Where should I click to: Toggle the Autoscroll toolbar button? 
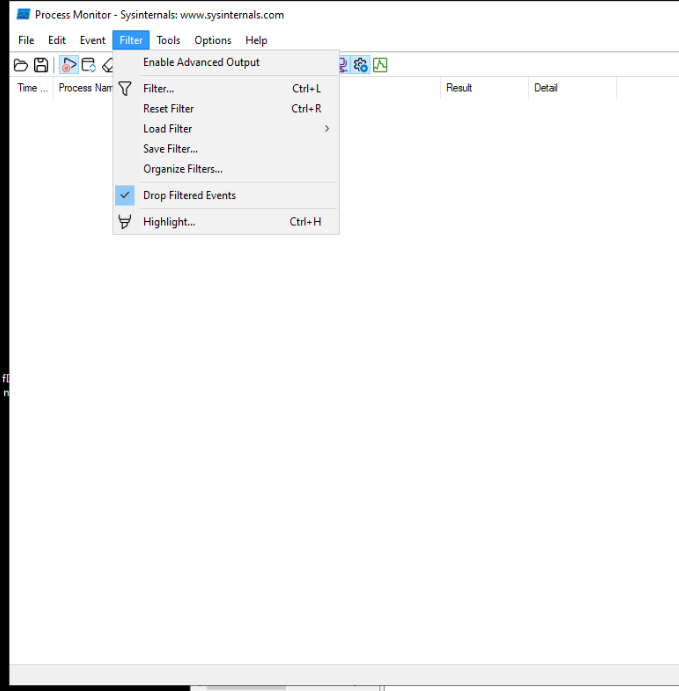(89, 65)
